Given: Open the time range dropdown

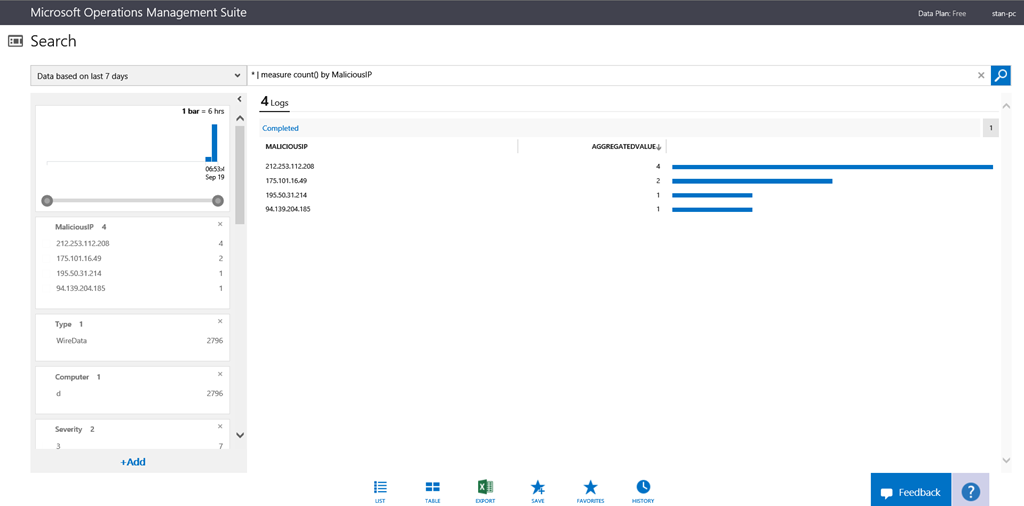Looking at the screenshot, I should click(x=137, y=76).
